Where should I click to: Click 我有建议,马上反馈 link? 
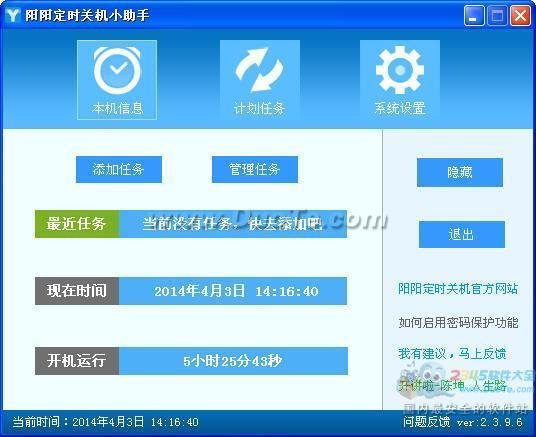click(x=452, y=353)
